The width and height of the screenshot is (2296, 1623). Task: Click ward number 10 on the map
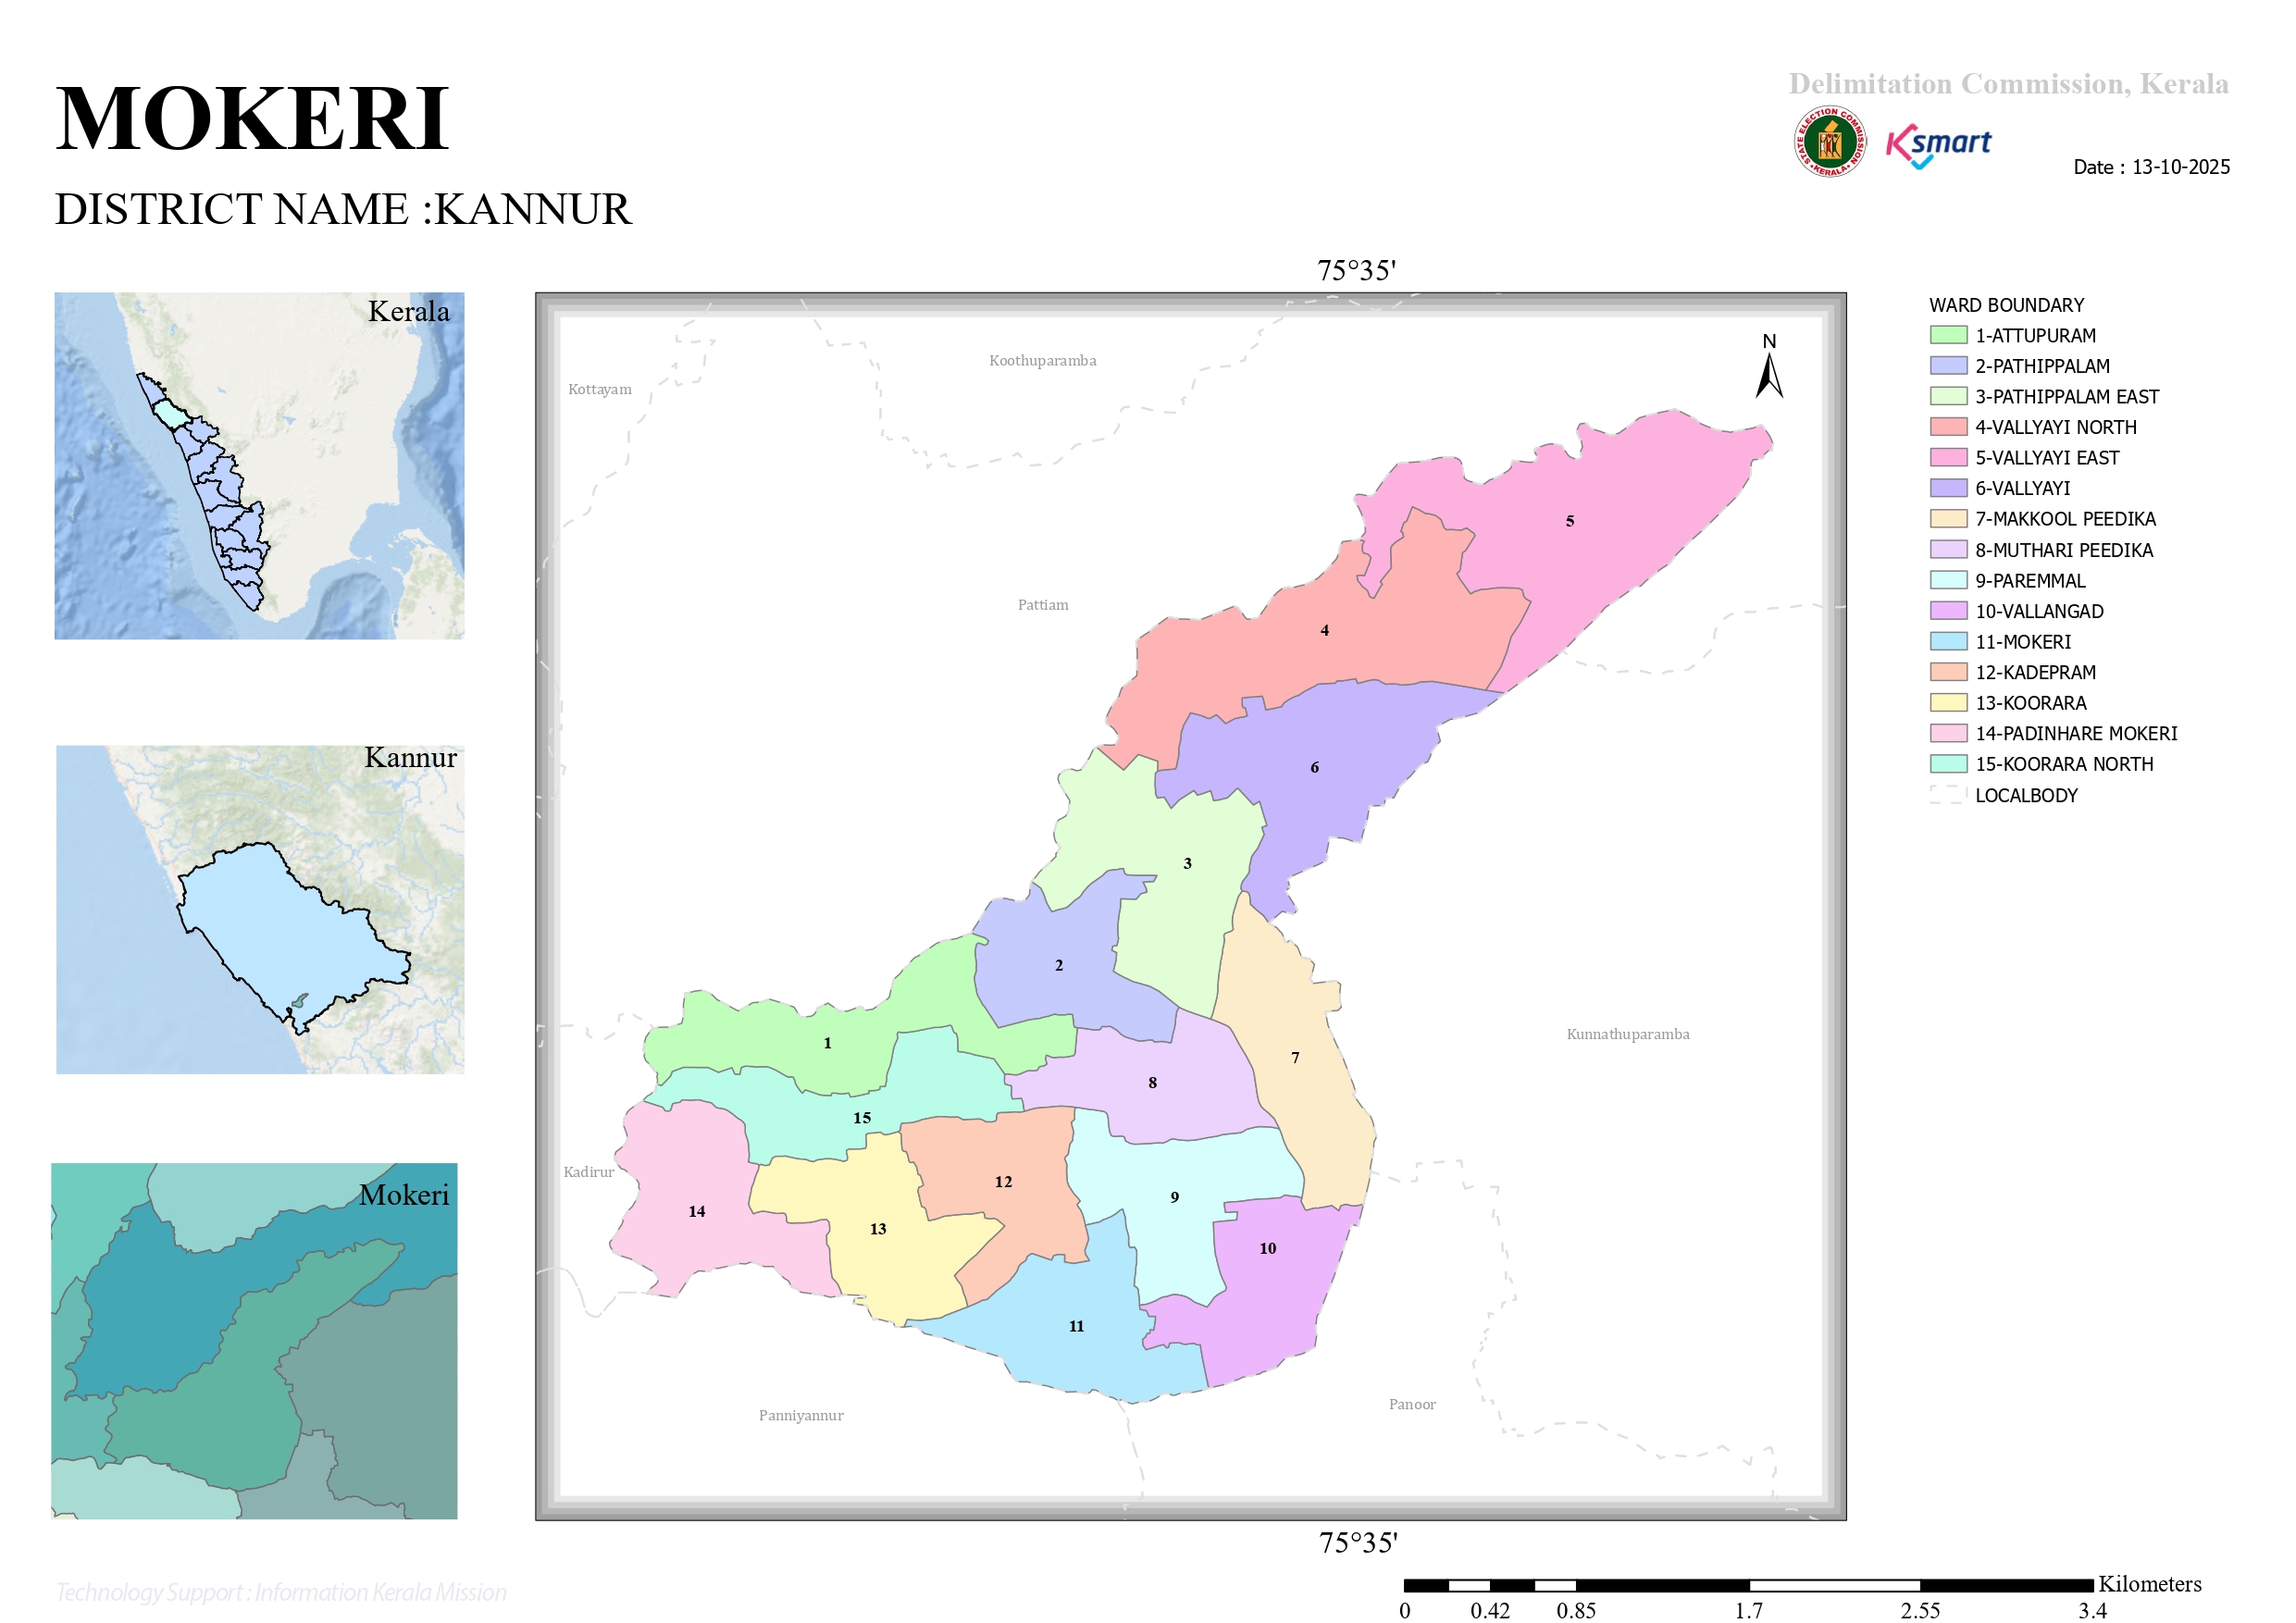tap(1267, 1248)
